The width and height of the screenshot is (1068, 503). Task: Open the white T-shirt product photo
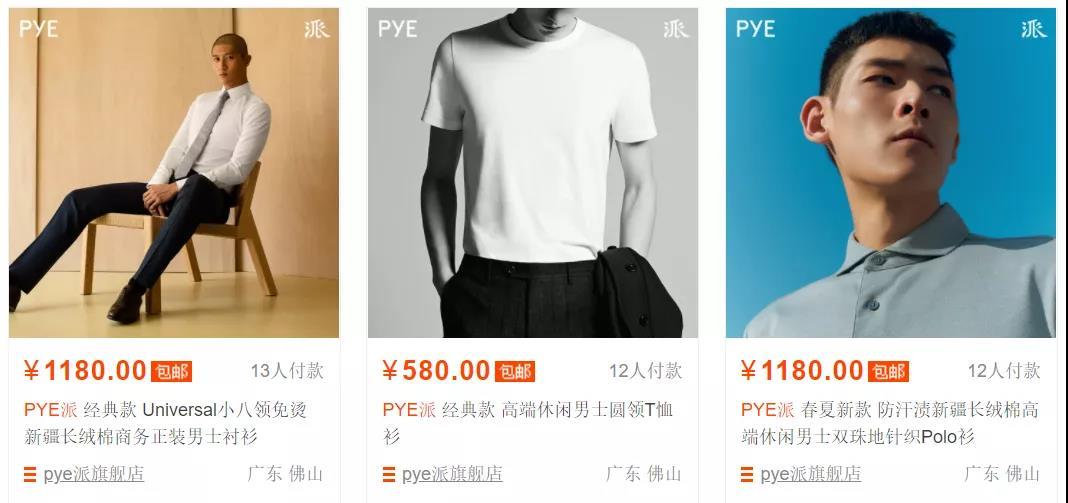533,172
